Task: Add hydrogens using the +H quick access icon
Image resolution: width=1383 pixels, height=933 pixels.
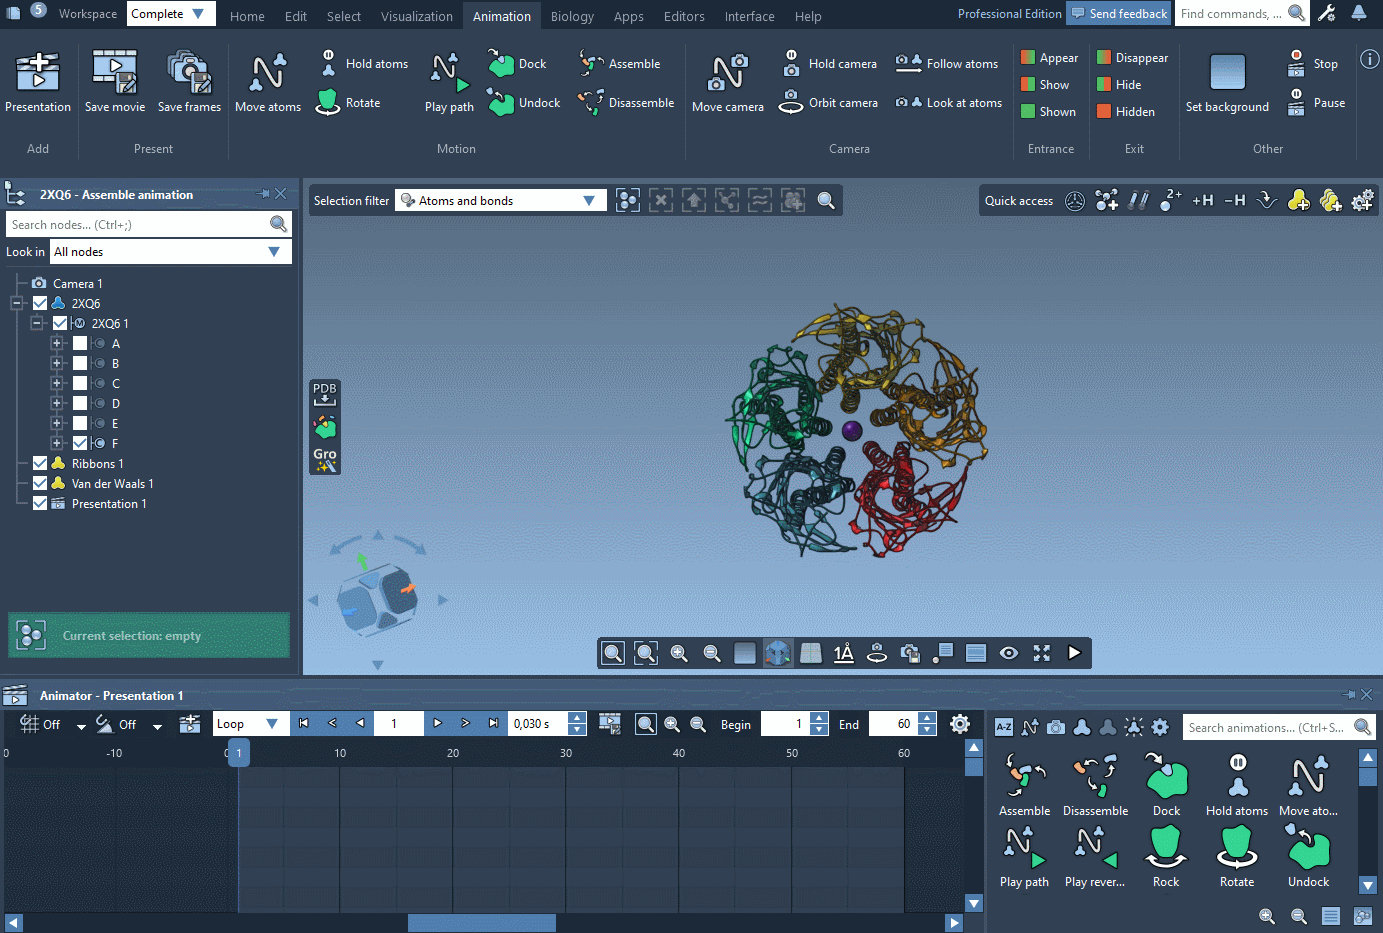Action: [1202, 200]
